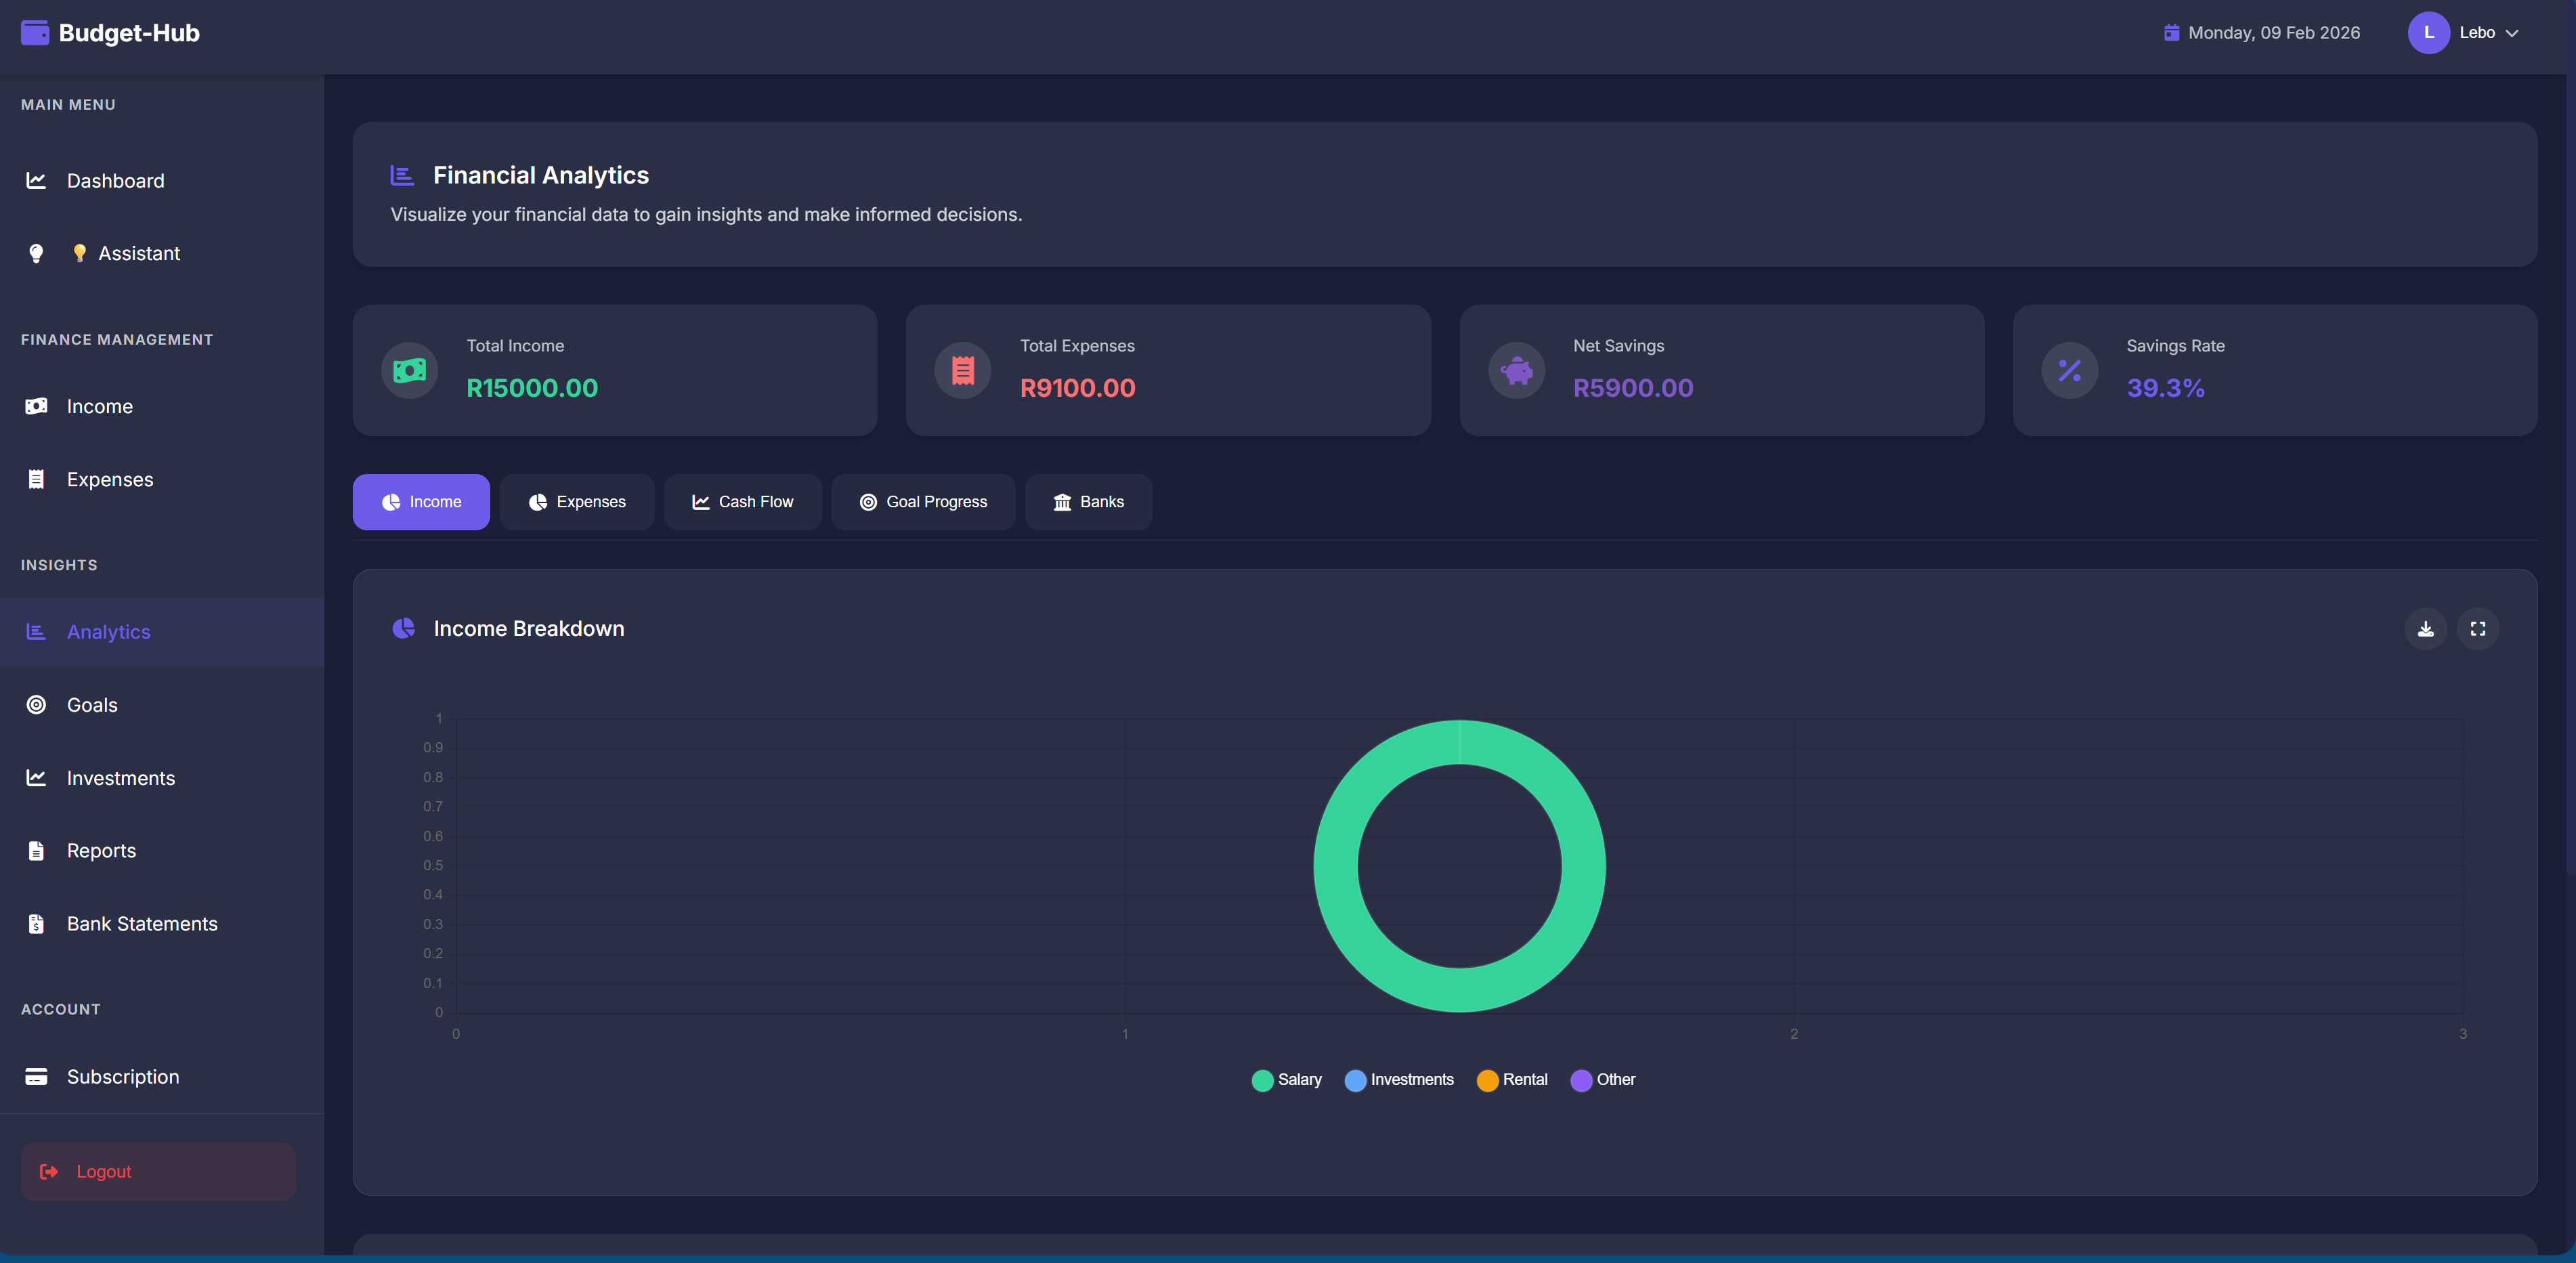Click the Income camera icon in sidebar
The image size is (2576, 1263).
pyautogui.click(x=36, y=406)
